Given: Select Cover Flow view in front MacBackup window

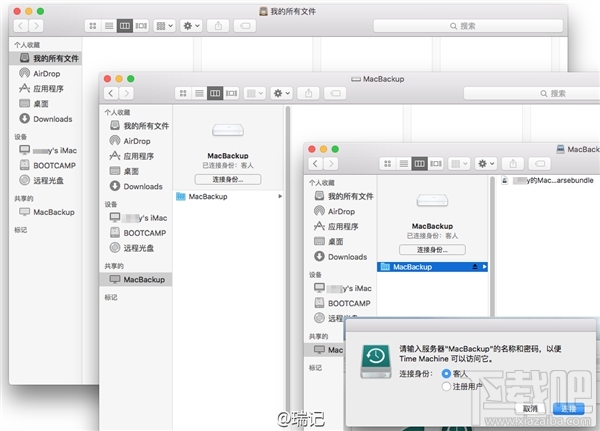Looking at the screenshot, I should point(436,163).
